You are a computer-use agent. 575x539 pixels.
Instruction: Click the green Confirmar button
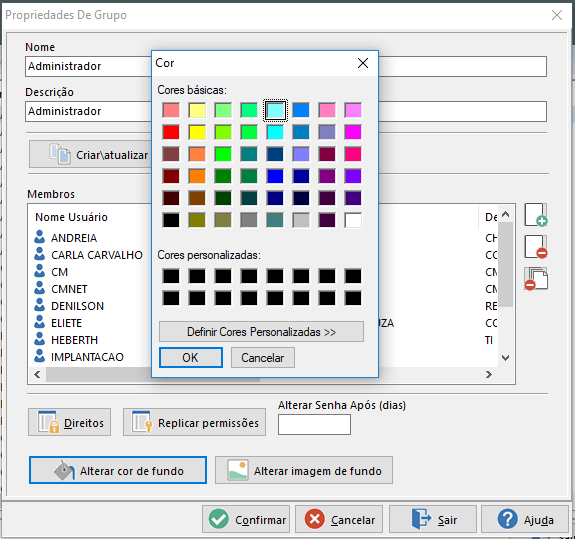(246, 519)
